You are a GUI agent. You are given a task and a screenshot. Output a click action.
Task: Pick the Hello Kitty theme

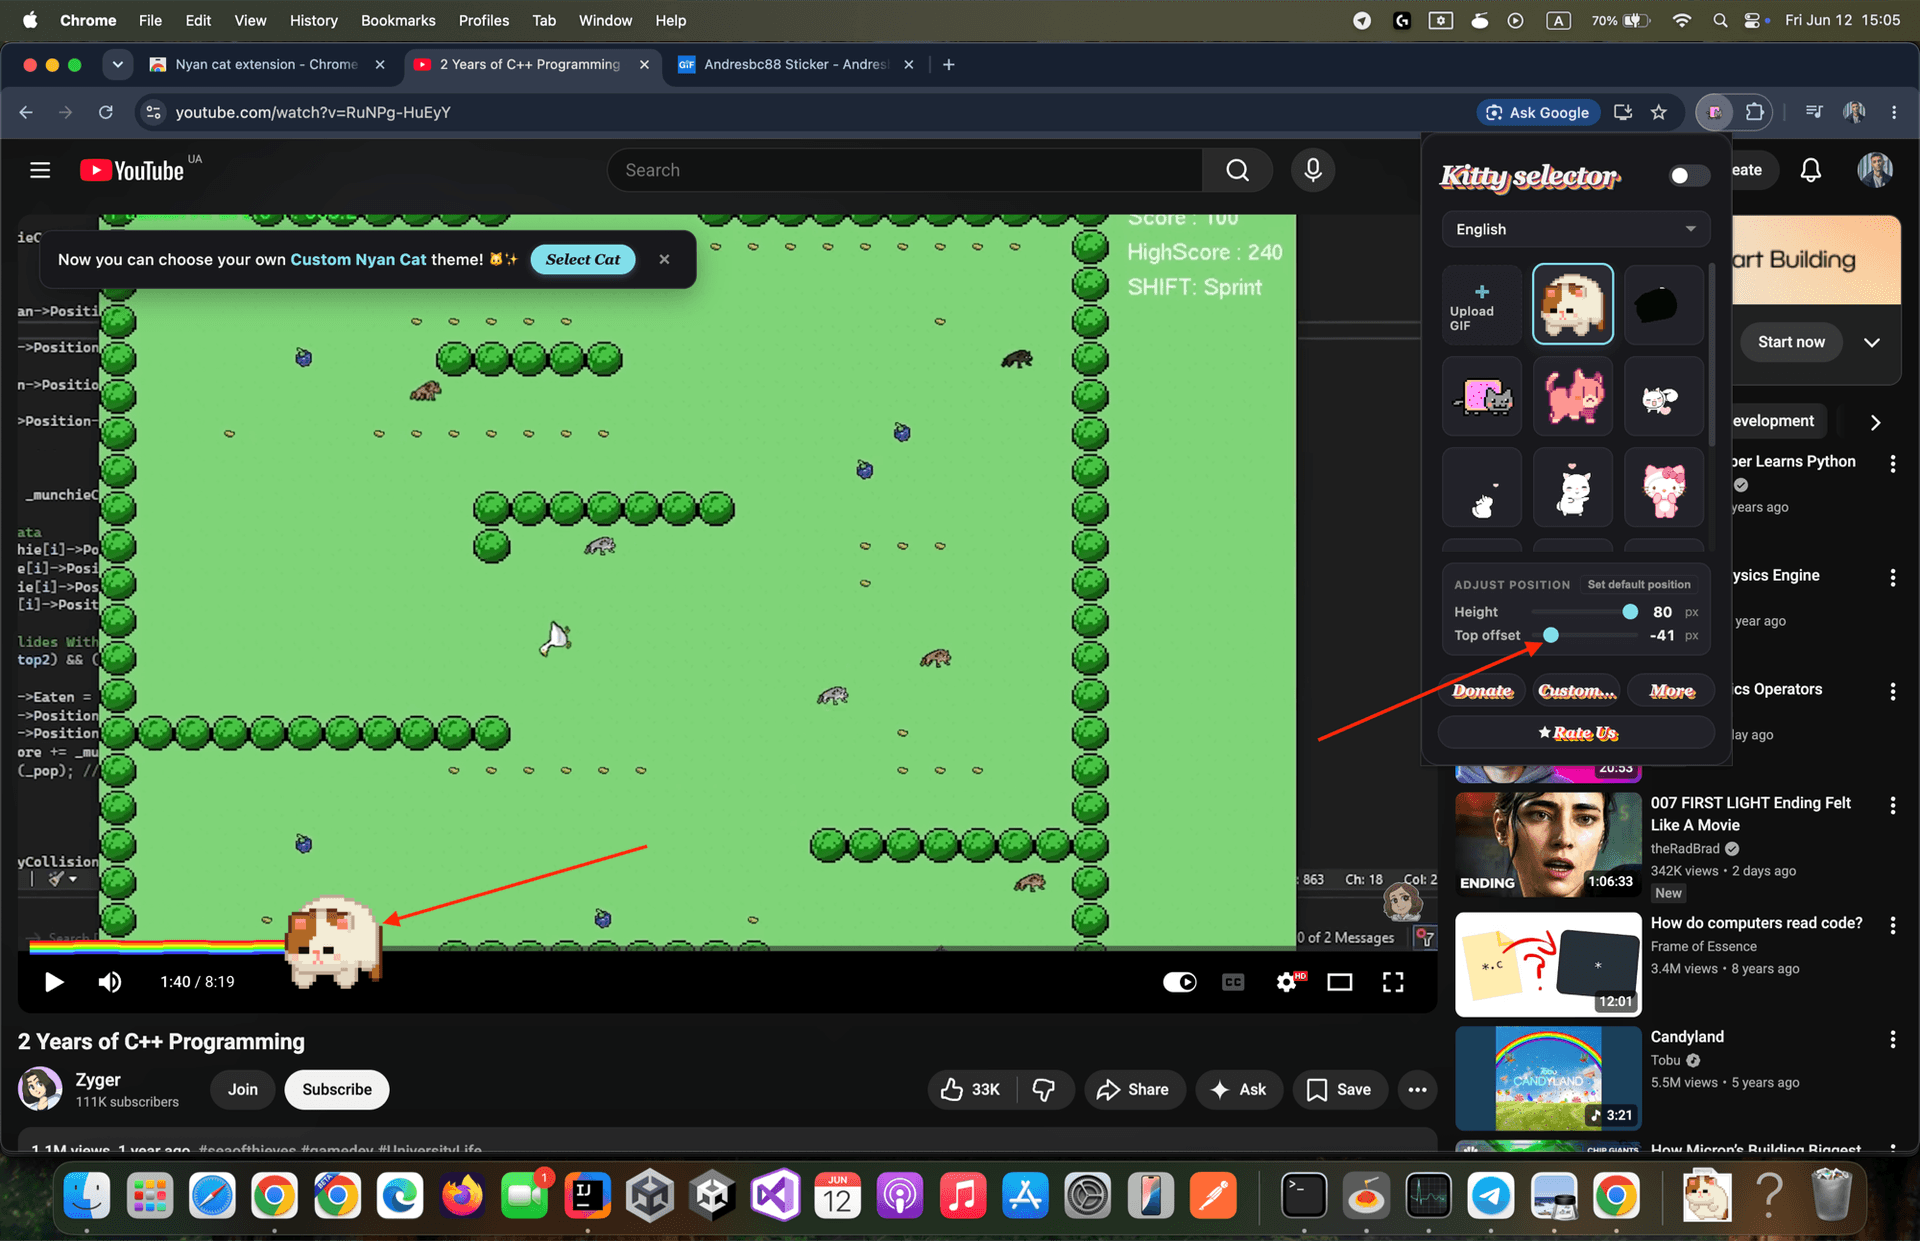1663,488
